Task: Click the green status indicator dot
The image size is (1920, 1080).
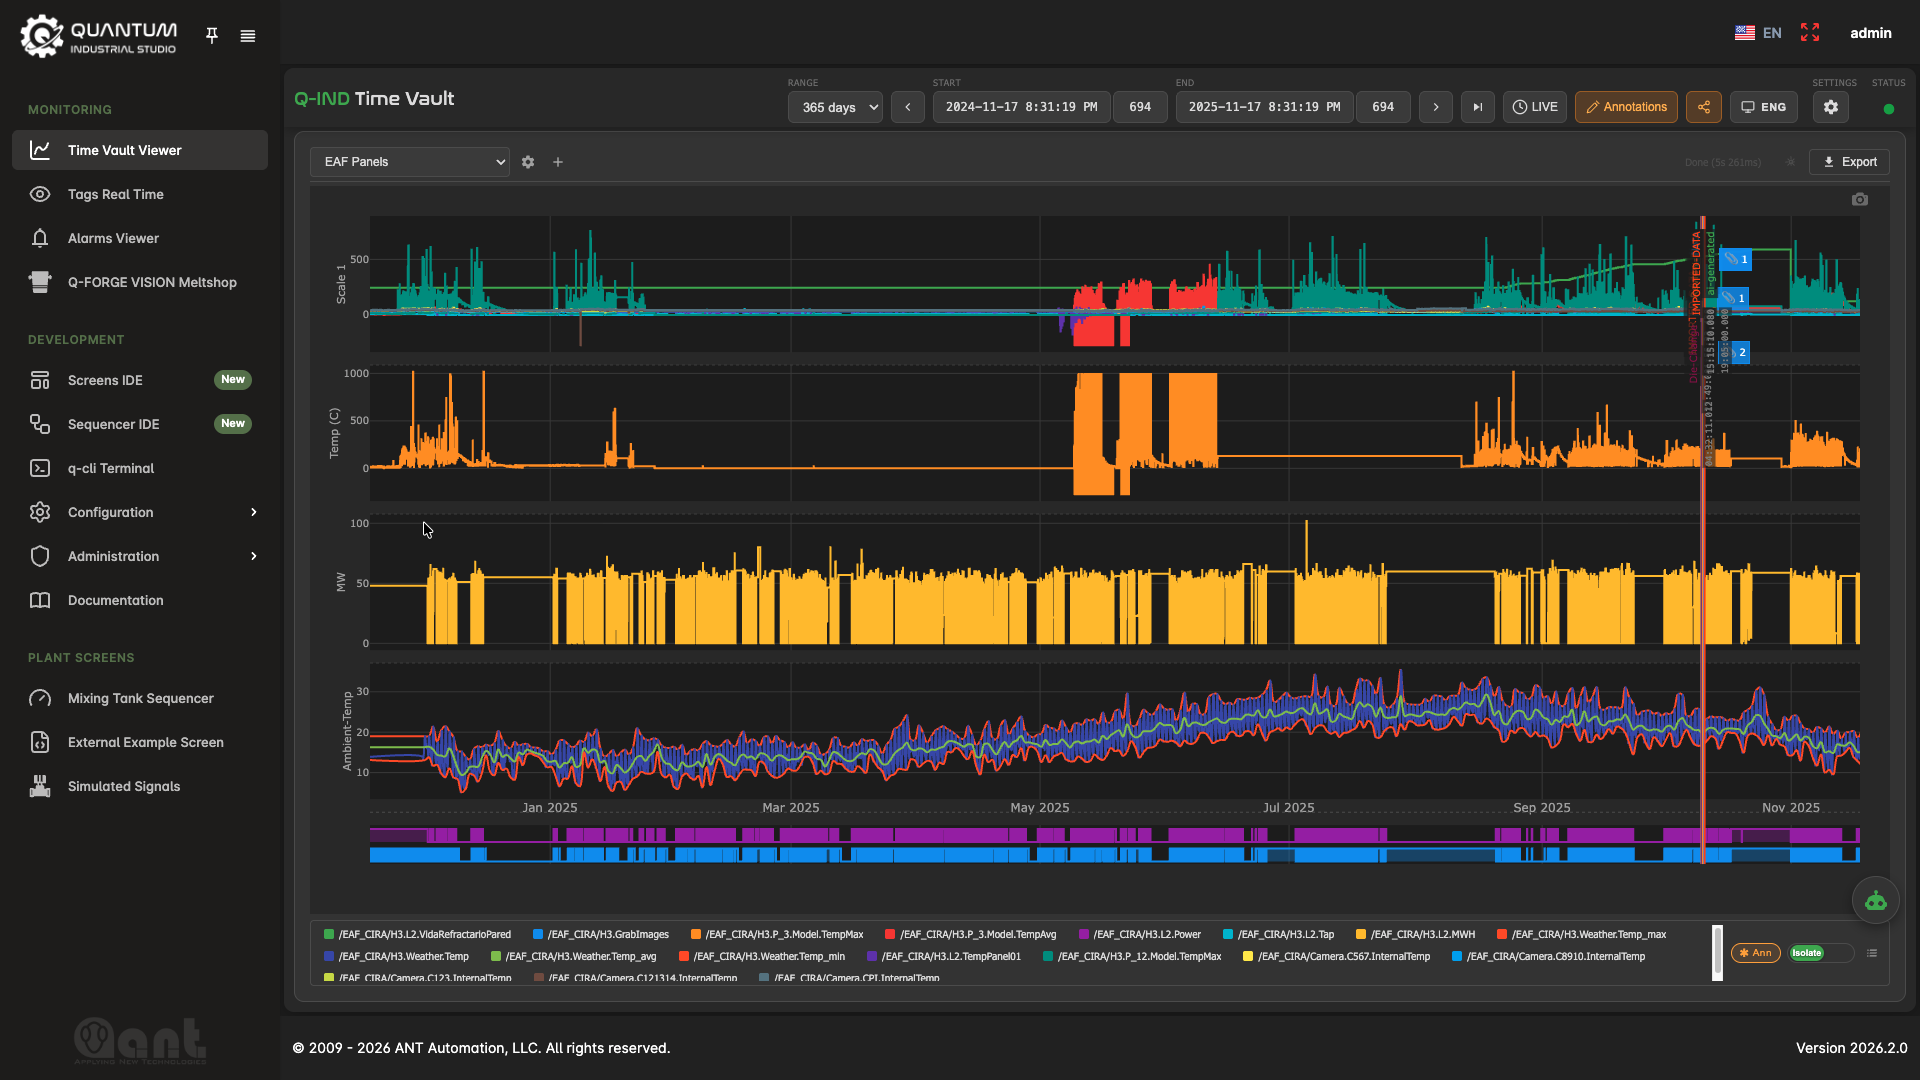Action: pos(1888,109)
